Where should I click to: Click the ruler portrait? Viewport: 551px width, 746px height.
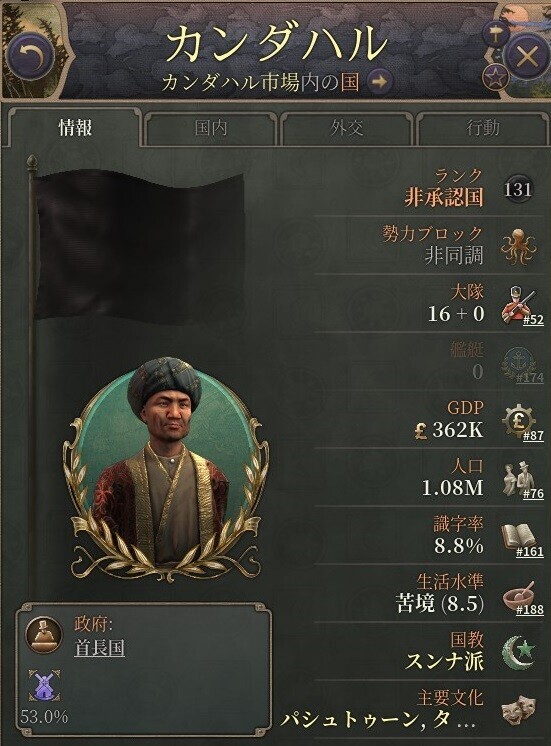pos(165,469)
